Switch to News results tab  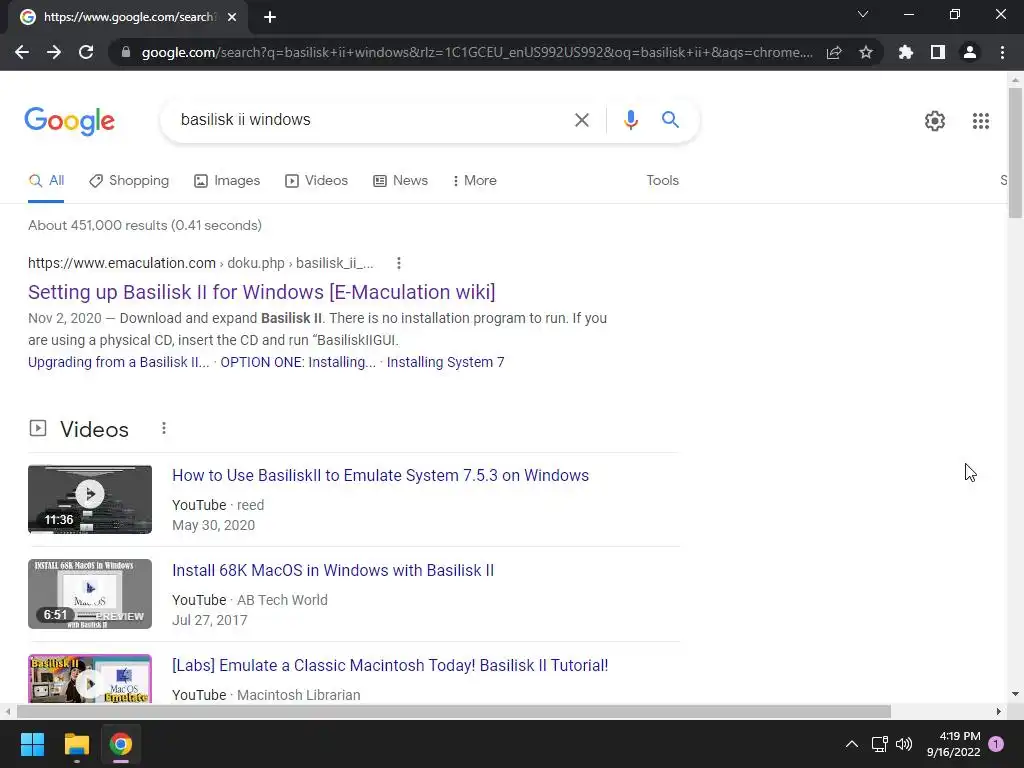(400, 181)
